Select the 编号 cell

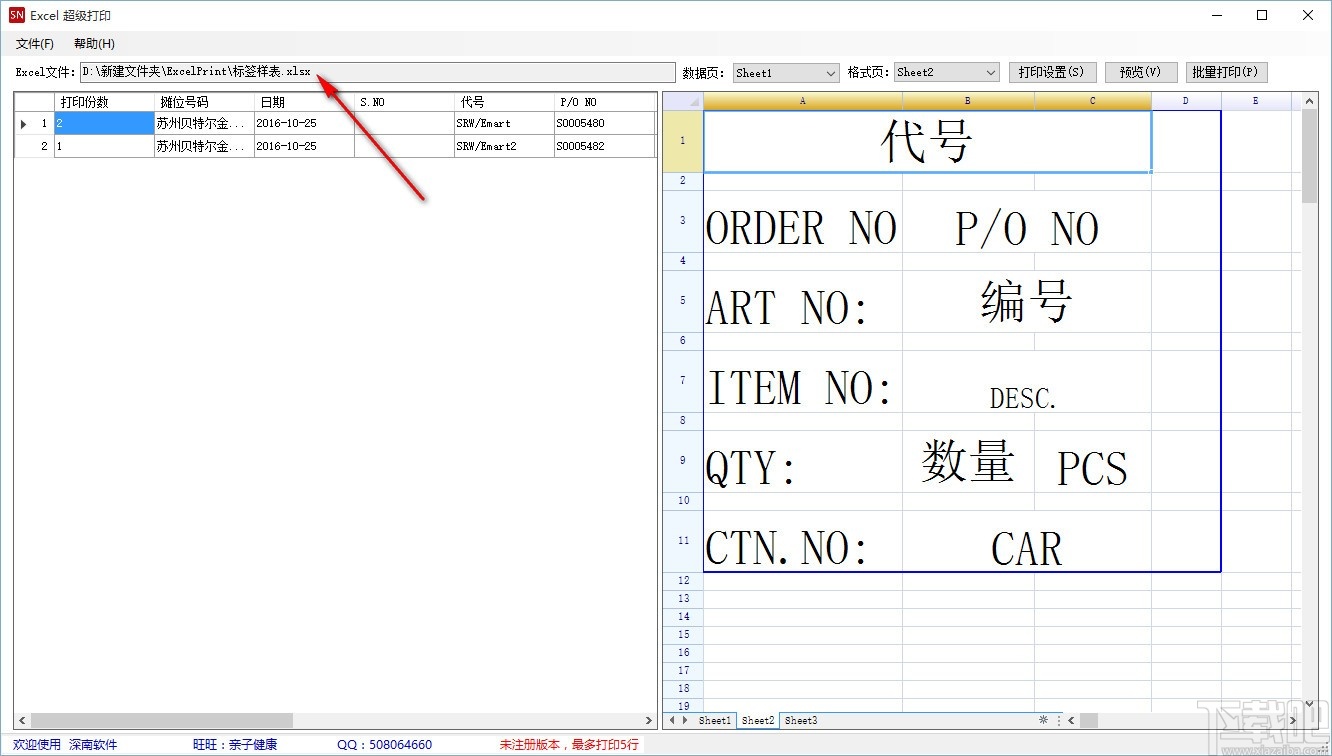1027,301
